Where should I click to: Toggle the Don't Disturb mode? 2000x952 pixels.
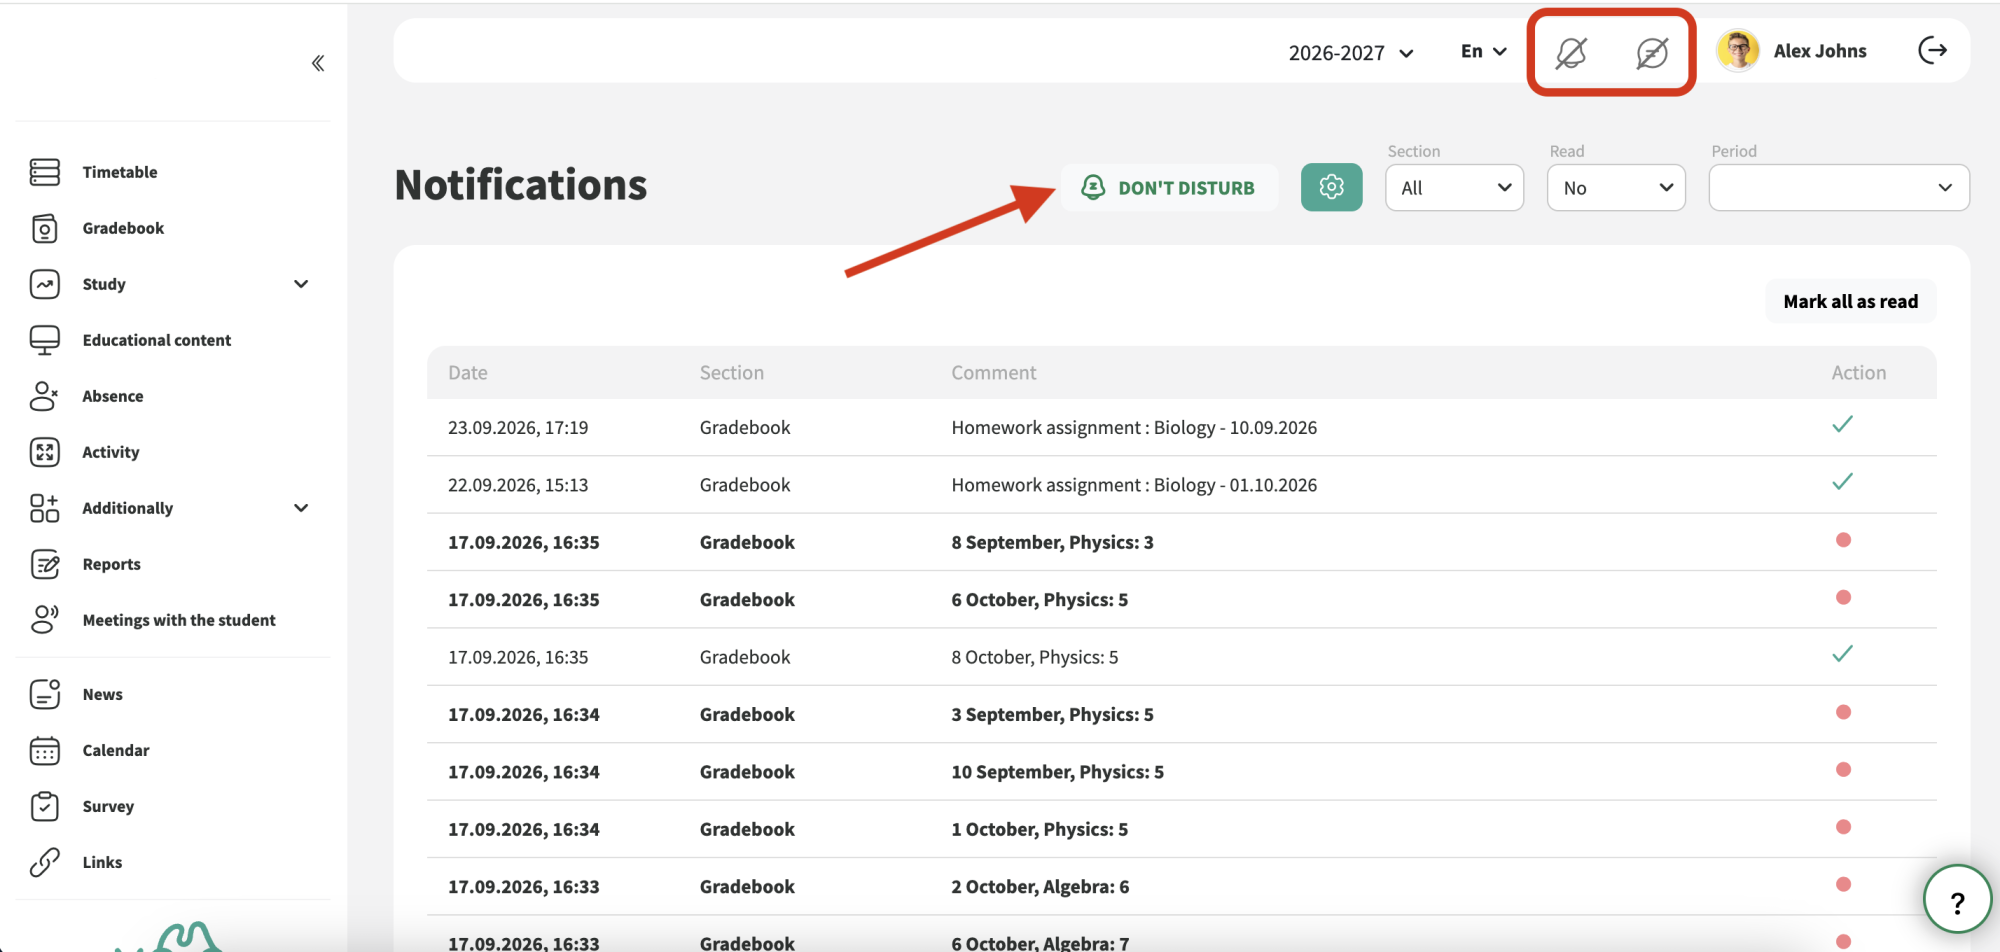coord(1169,187)
